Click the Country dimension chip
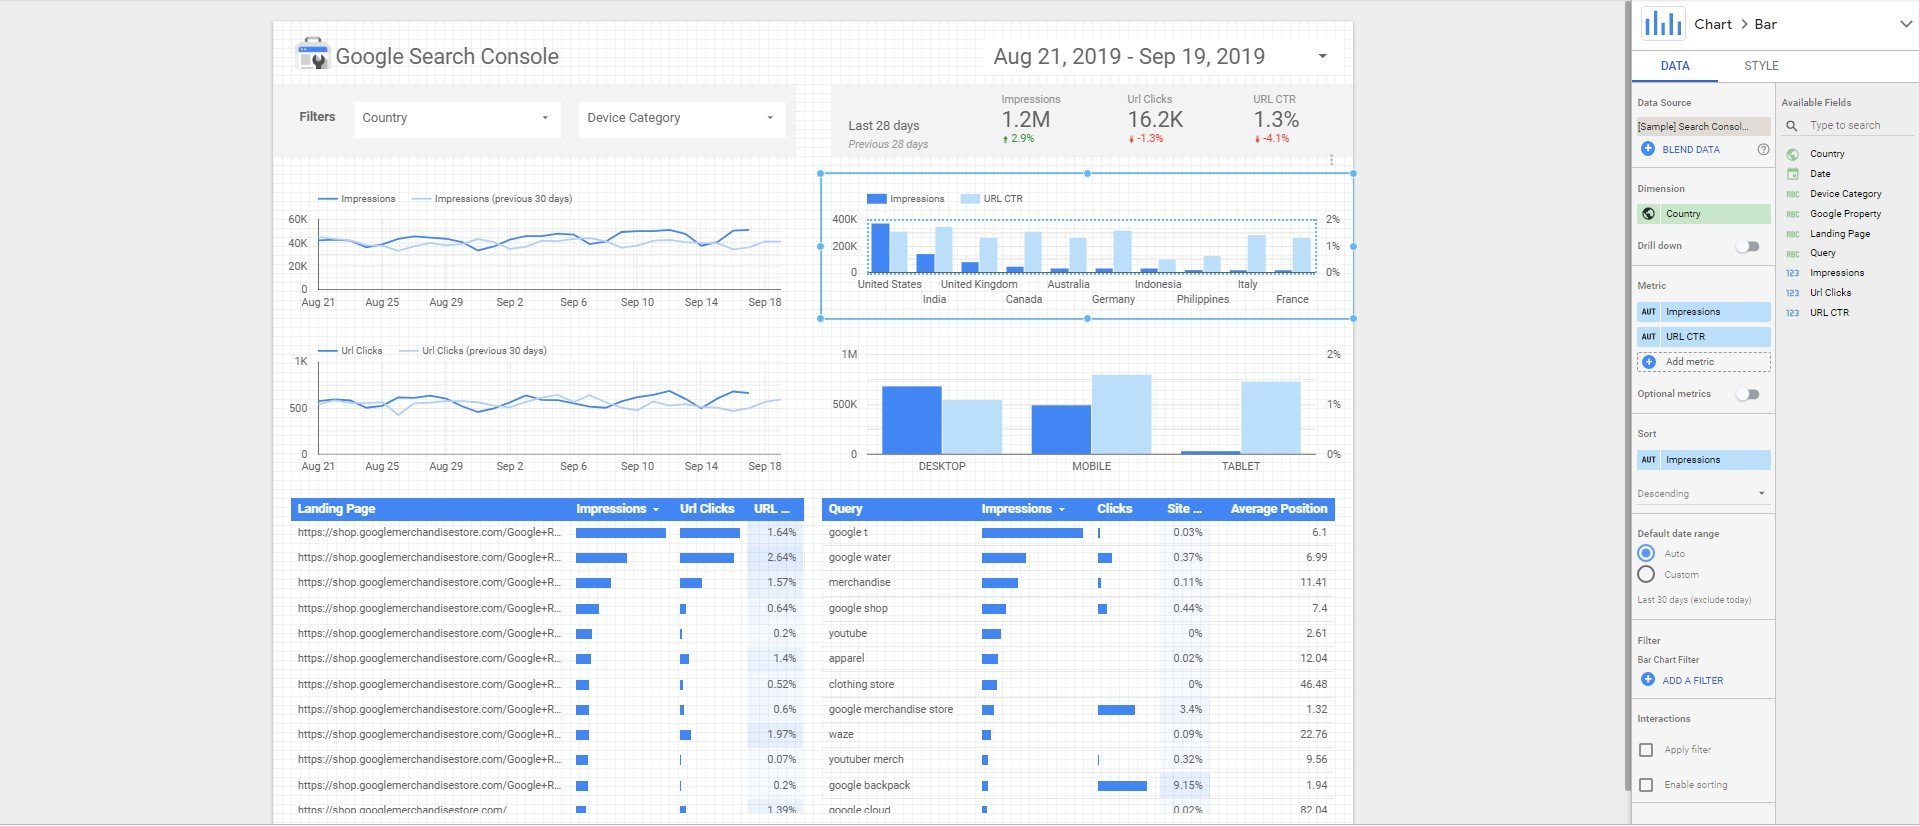The image size is (1919, 826). [x=1704, y=214]
